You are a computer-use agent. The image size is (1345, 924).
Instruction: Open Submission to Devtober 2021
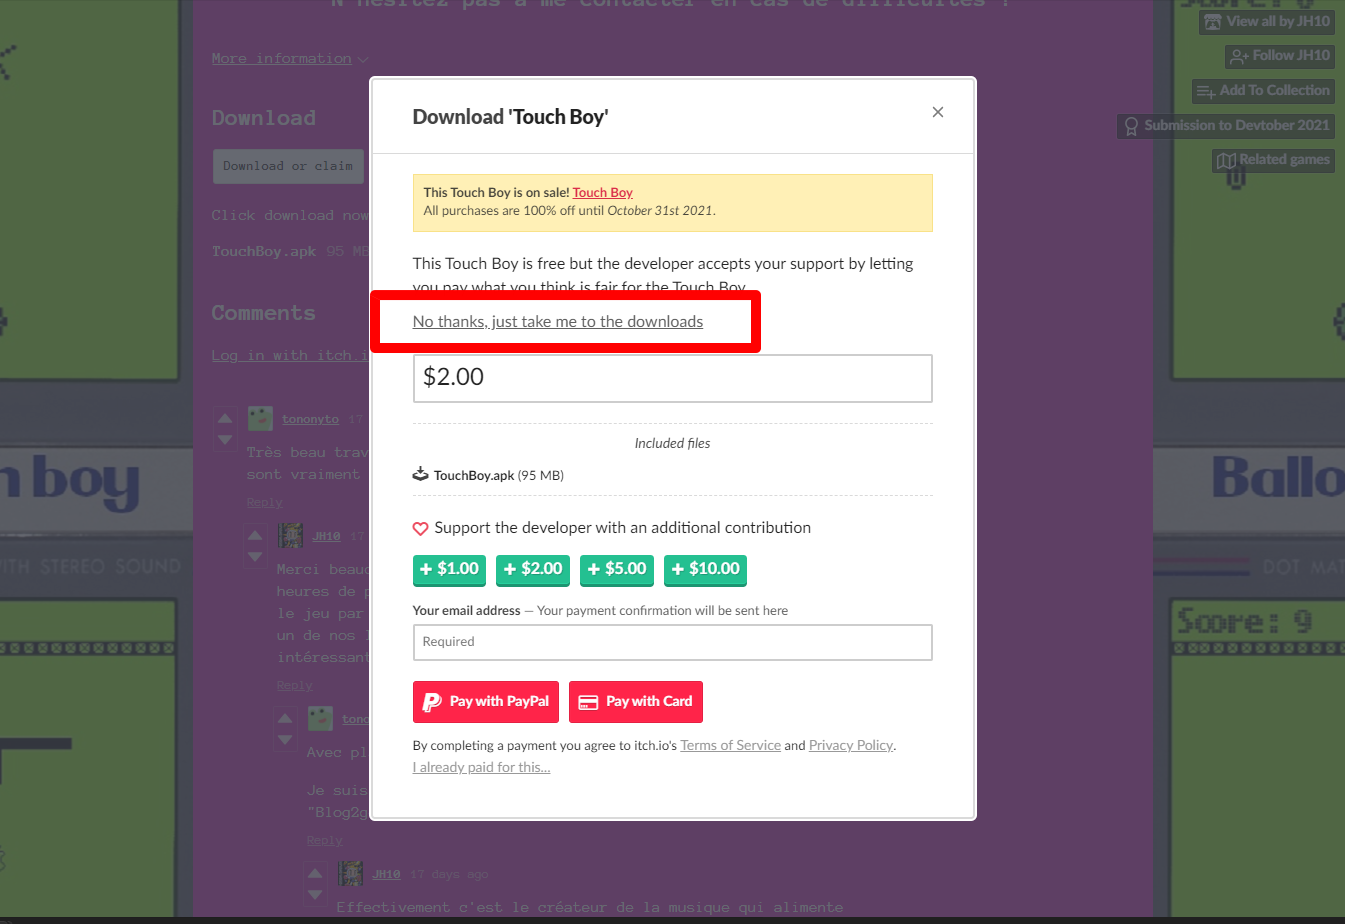(1226, 125)
